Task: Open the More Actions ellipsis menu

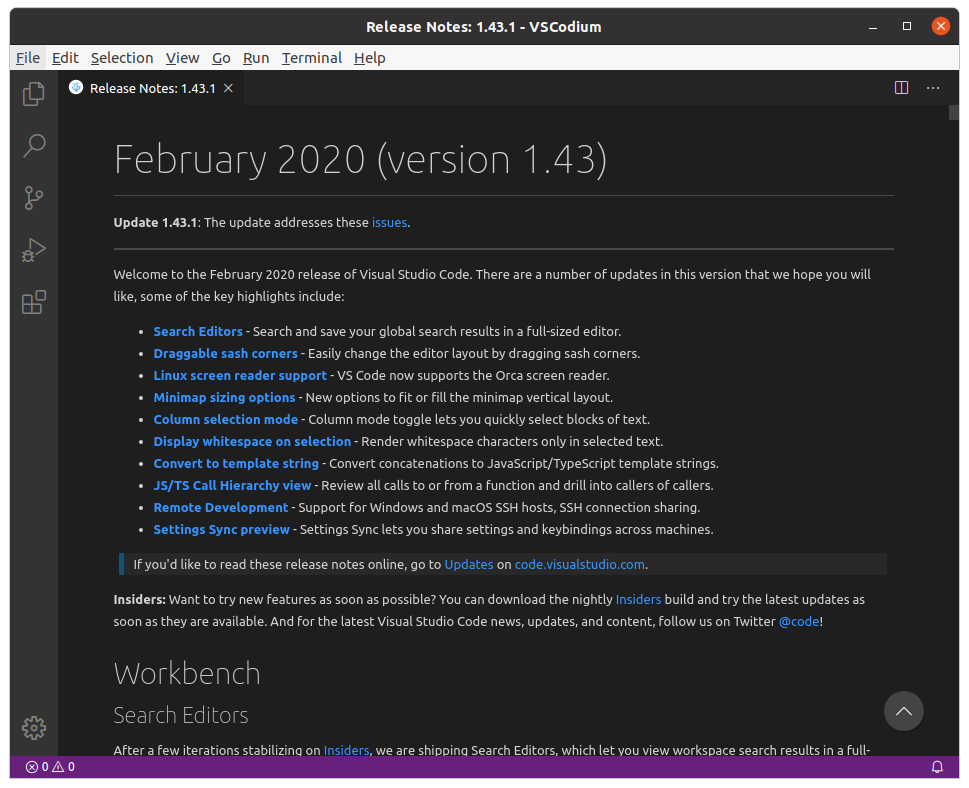Action: pyautogui.click(x=933, y=88)
